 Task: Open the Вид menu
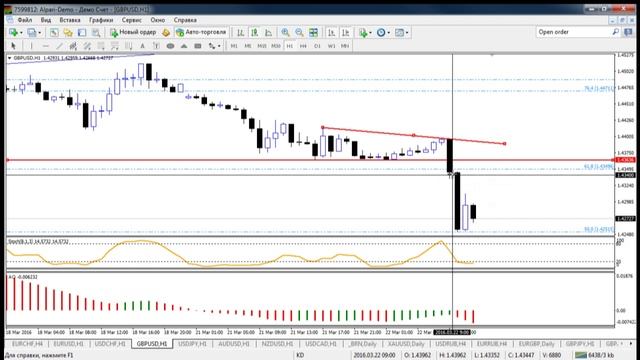tap(46, 20)
